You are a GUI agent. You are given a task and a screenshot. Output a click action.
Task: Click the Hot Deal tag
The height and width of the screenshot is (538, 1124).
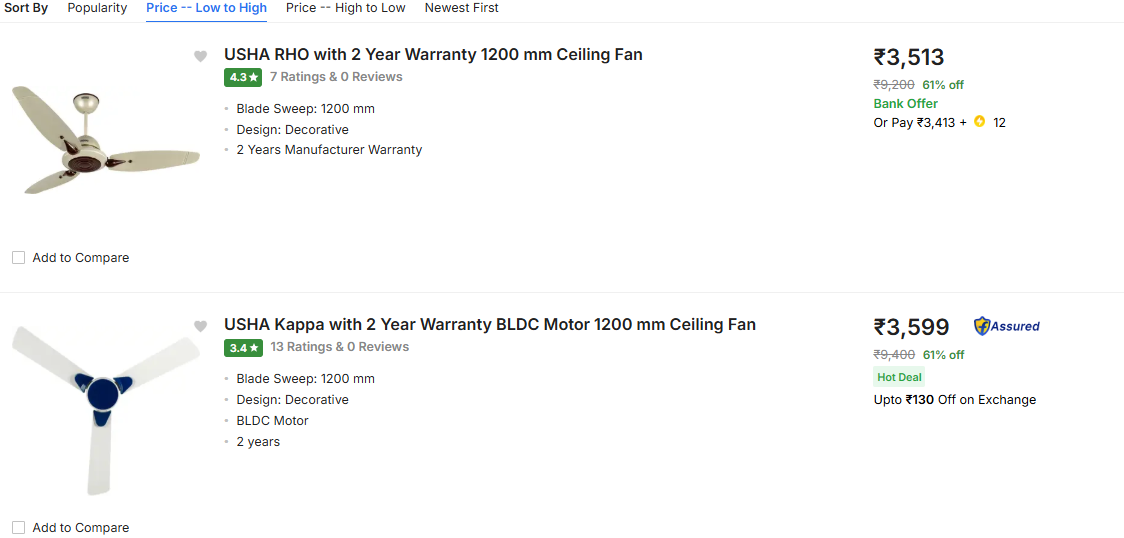[x=899, y=377]
